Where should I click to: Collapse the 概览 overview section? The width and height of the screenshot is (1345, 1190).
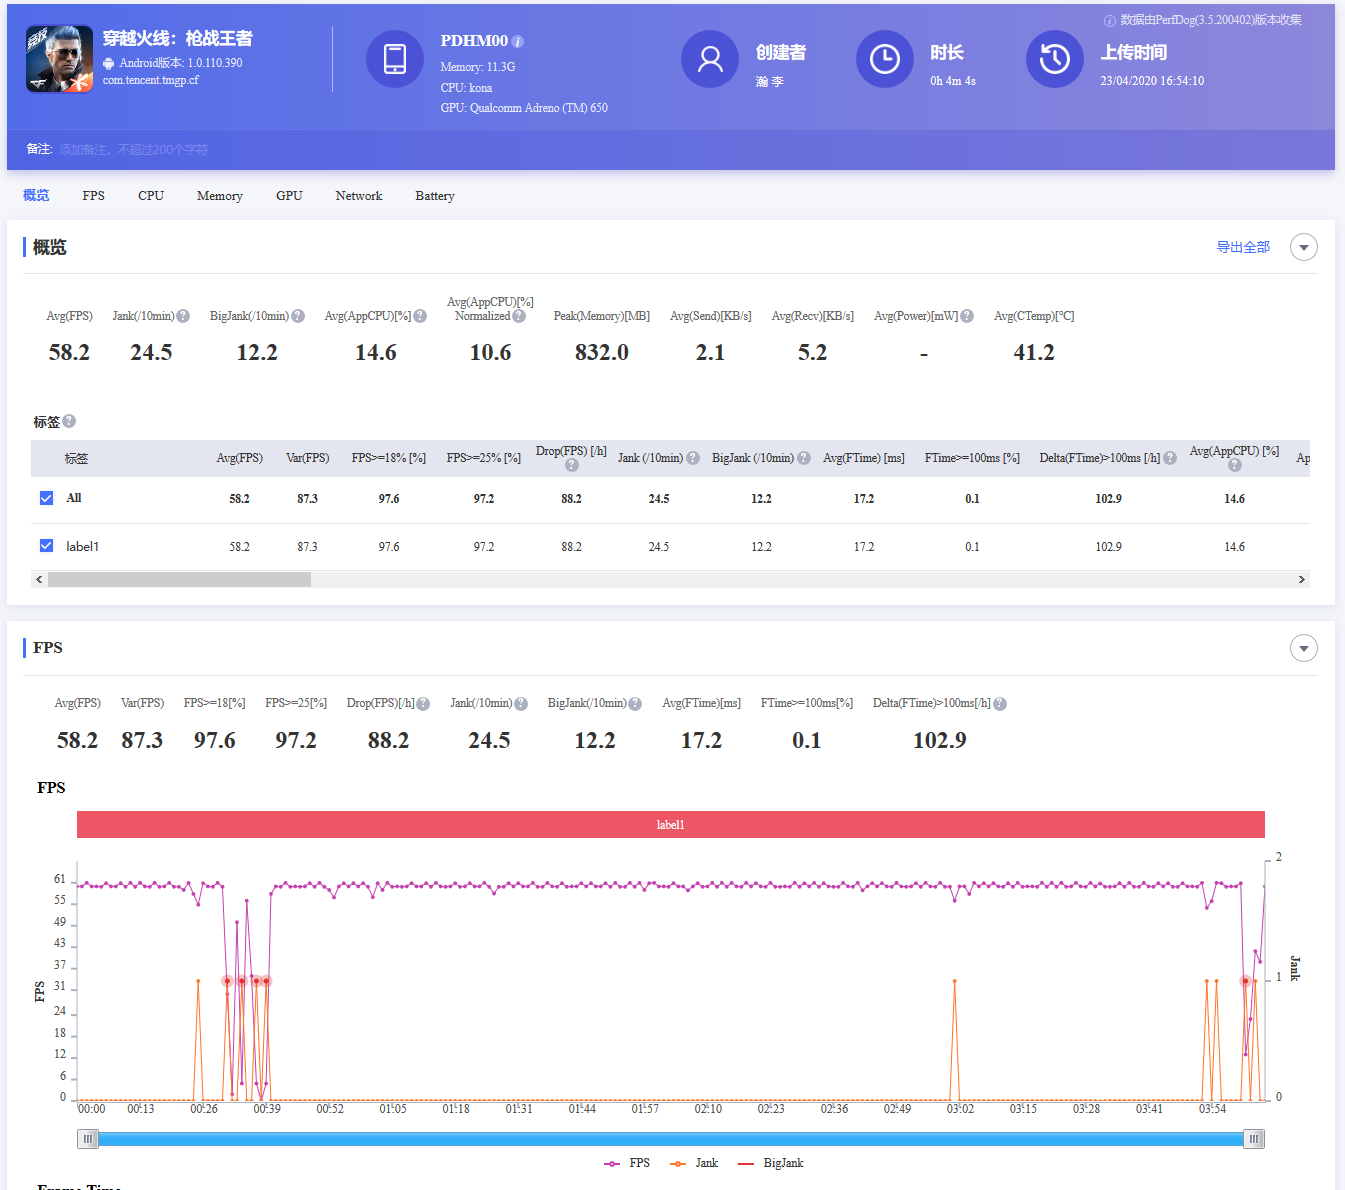pos(1303,247)
